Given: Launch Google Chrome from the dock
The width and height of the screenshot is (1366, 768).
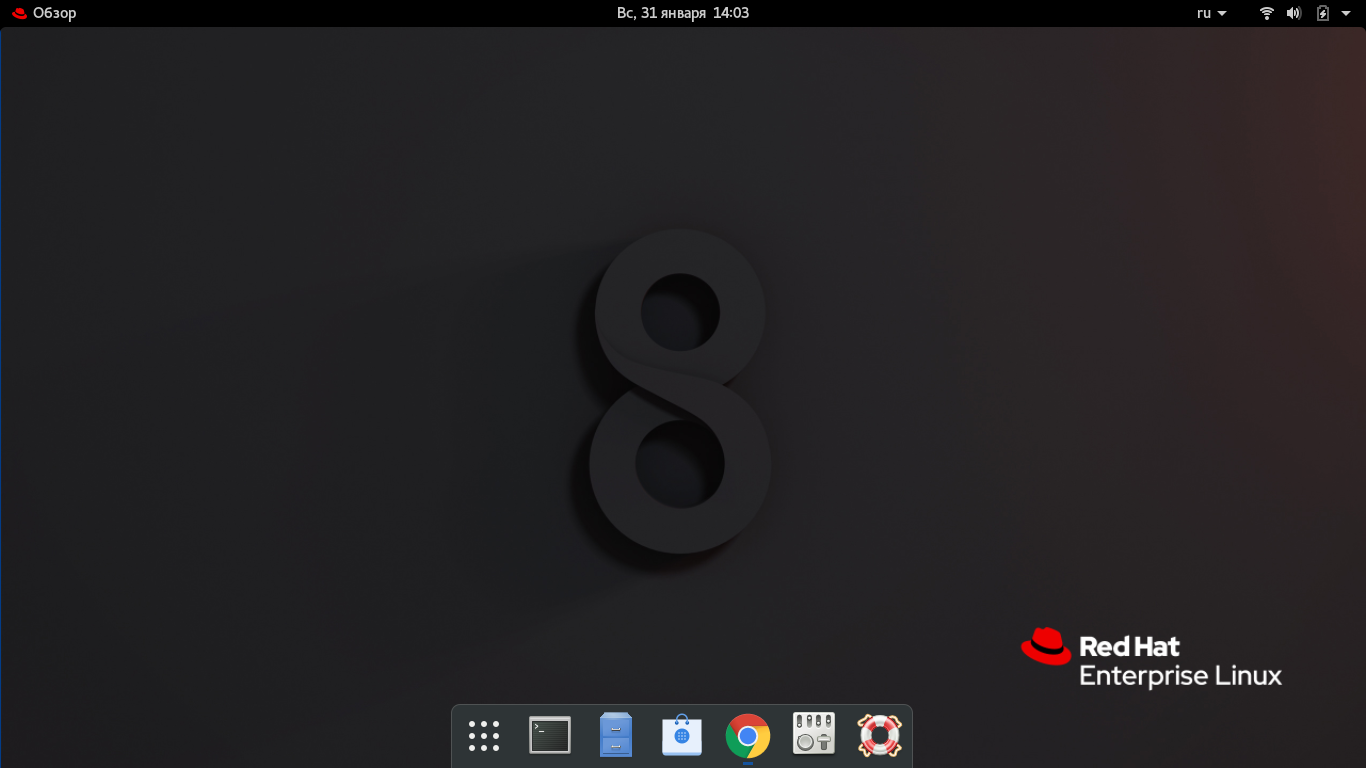Looking at the screenshot, I should [x=748, y=736].
